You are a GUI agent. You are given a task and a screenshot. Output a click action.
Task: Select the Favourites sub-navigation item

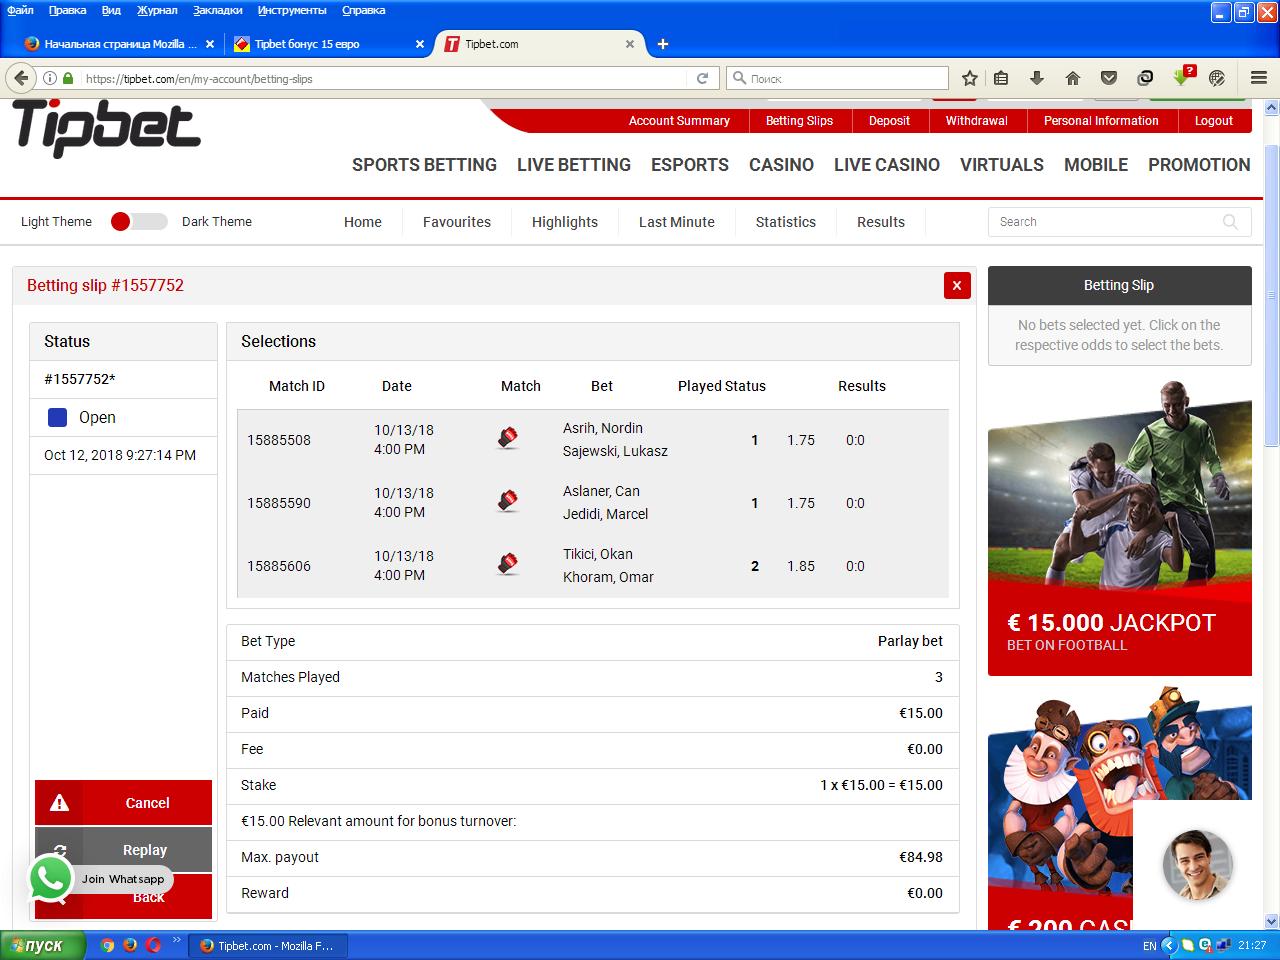point(457,222)
